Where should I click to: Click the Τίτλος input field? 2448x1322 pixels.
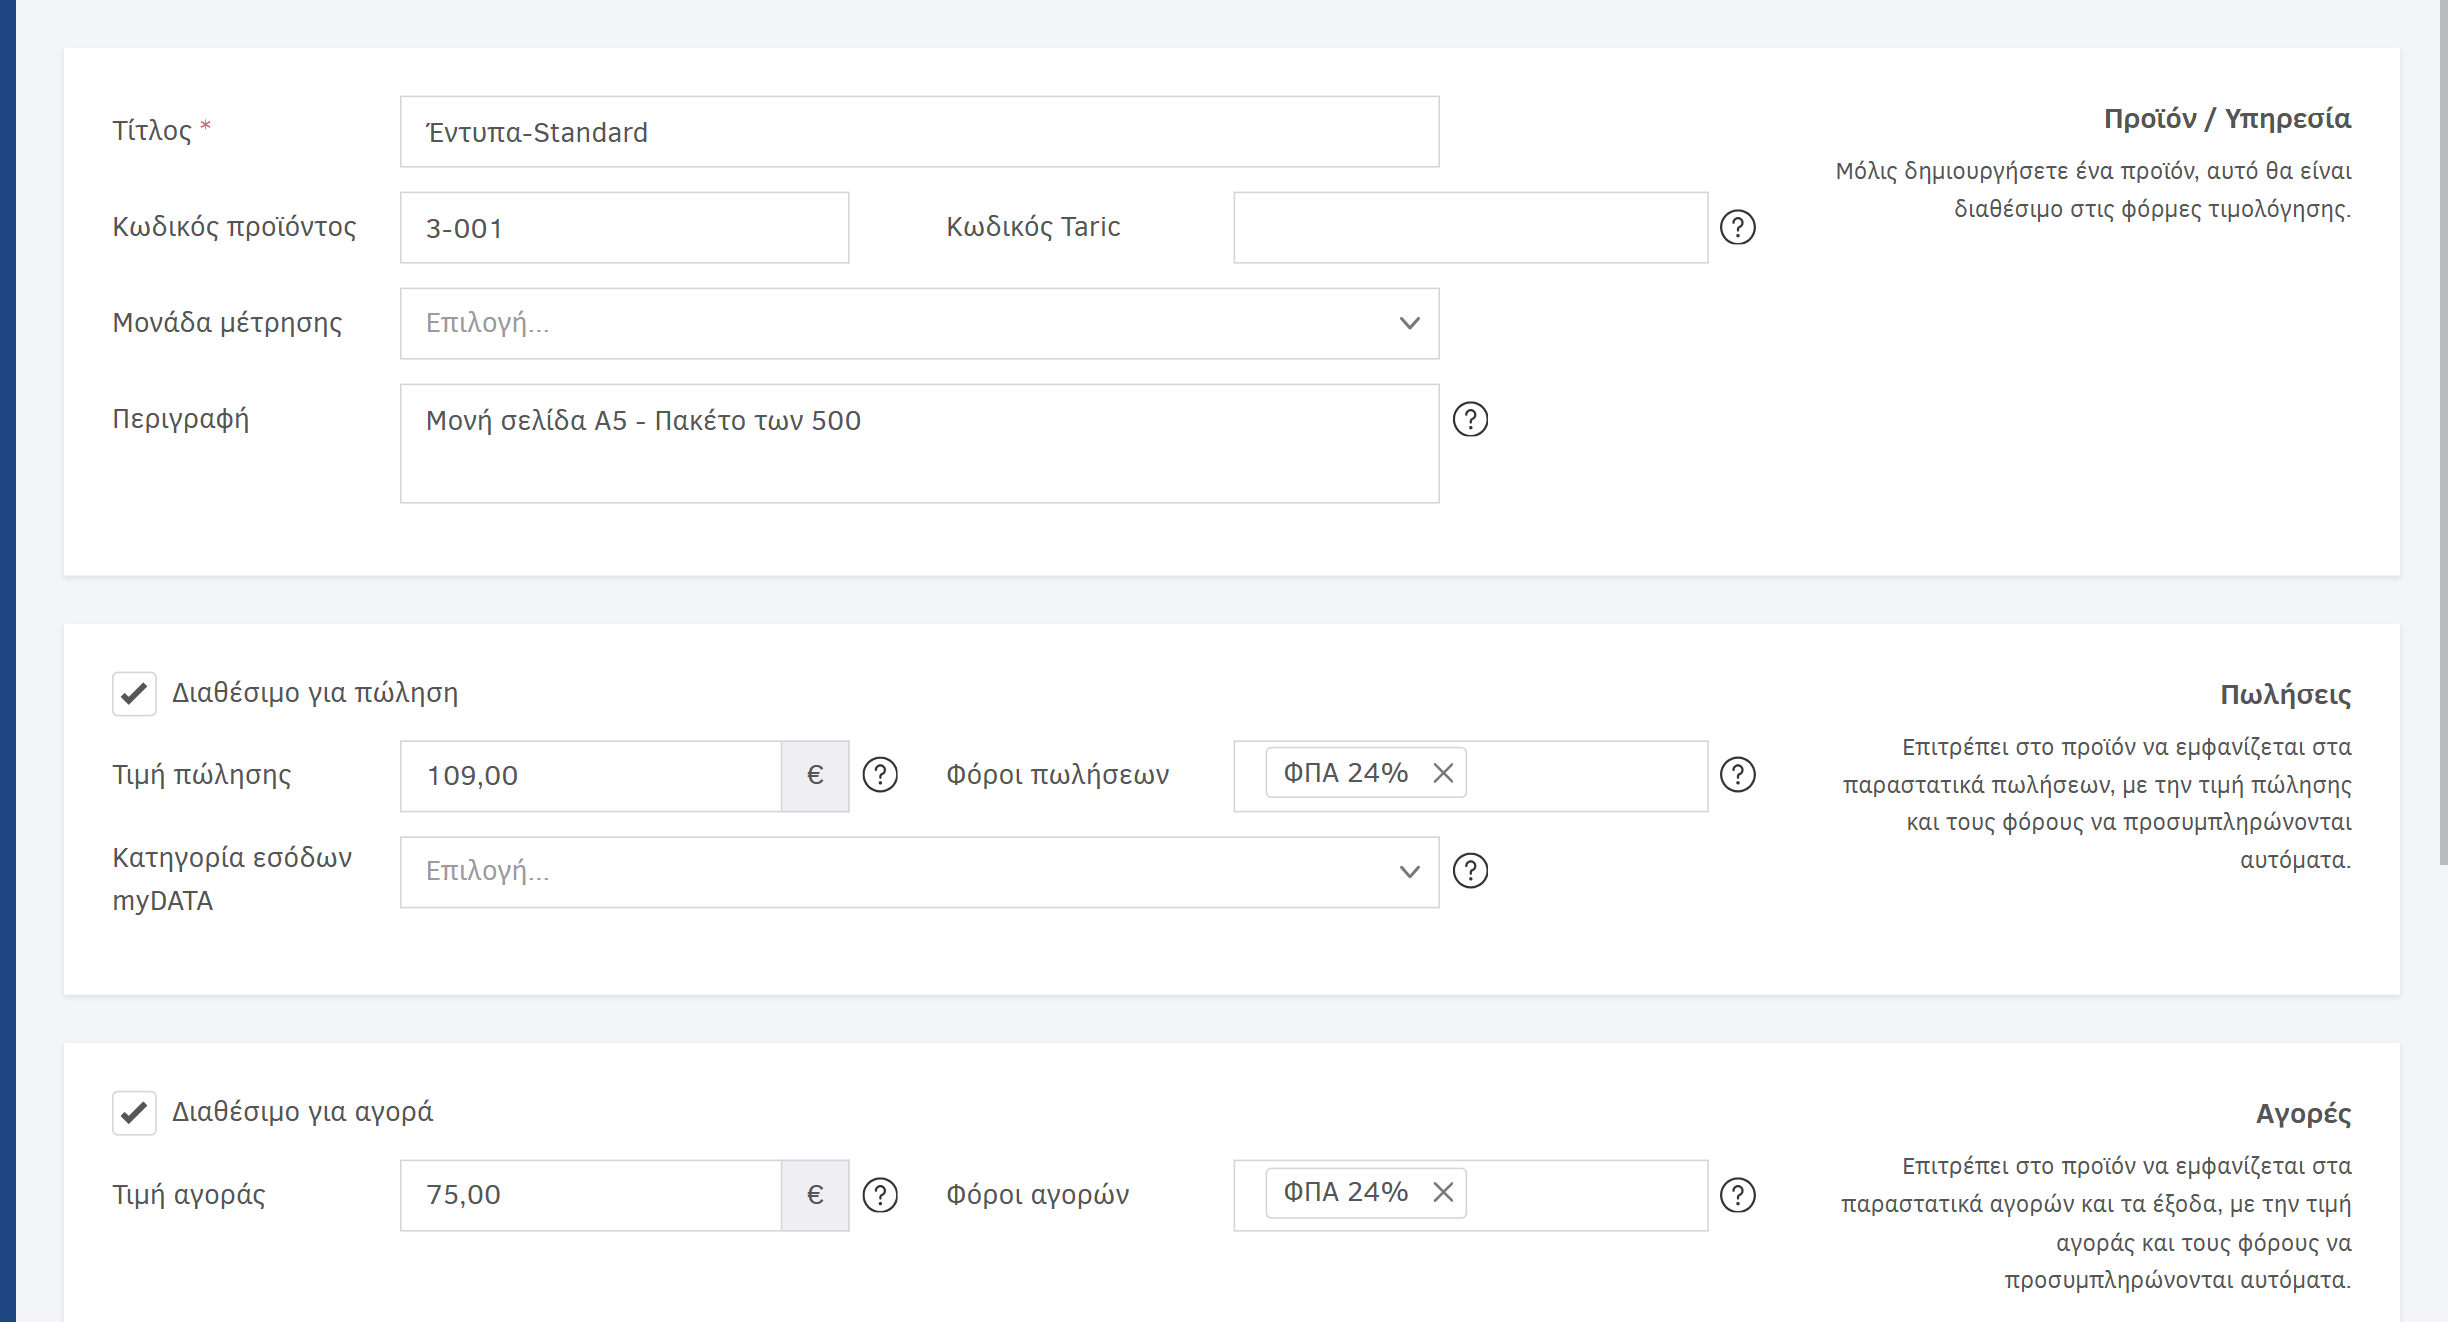coord(918,132)
